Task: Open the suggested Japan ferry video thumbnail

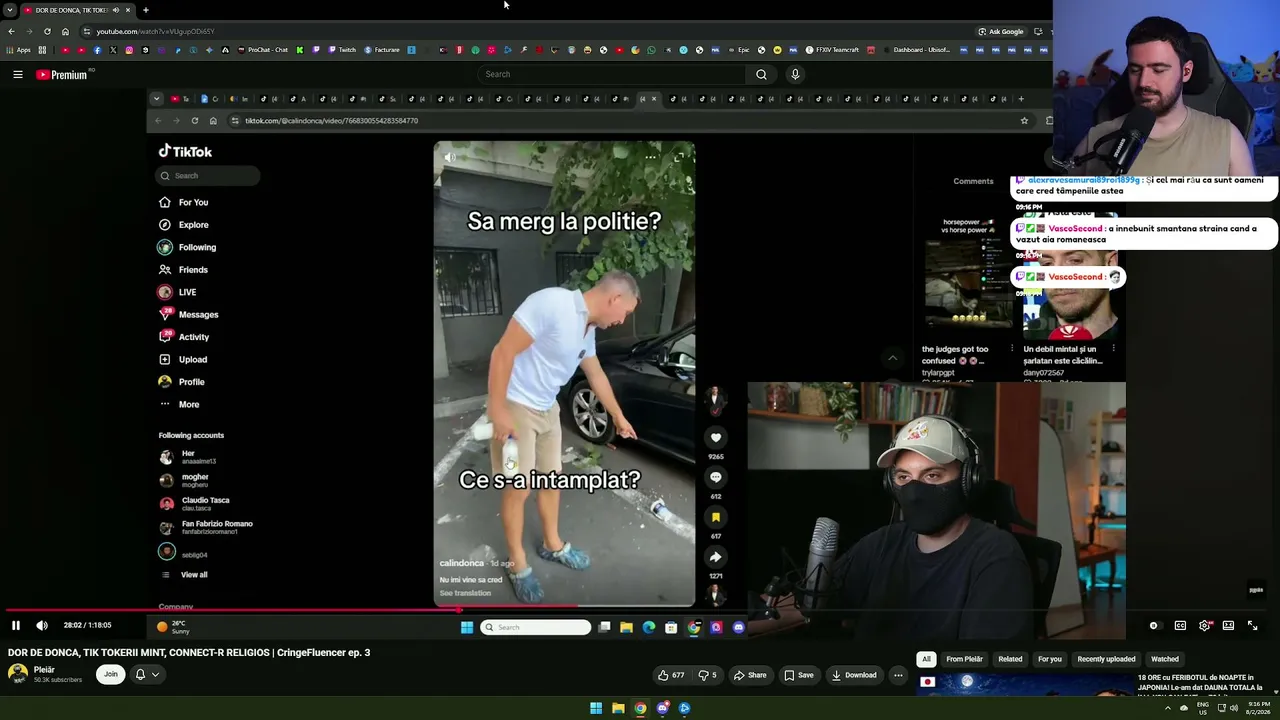Action: 1023,685
